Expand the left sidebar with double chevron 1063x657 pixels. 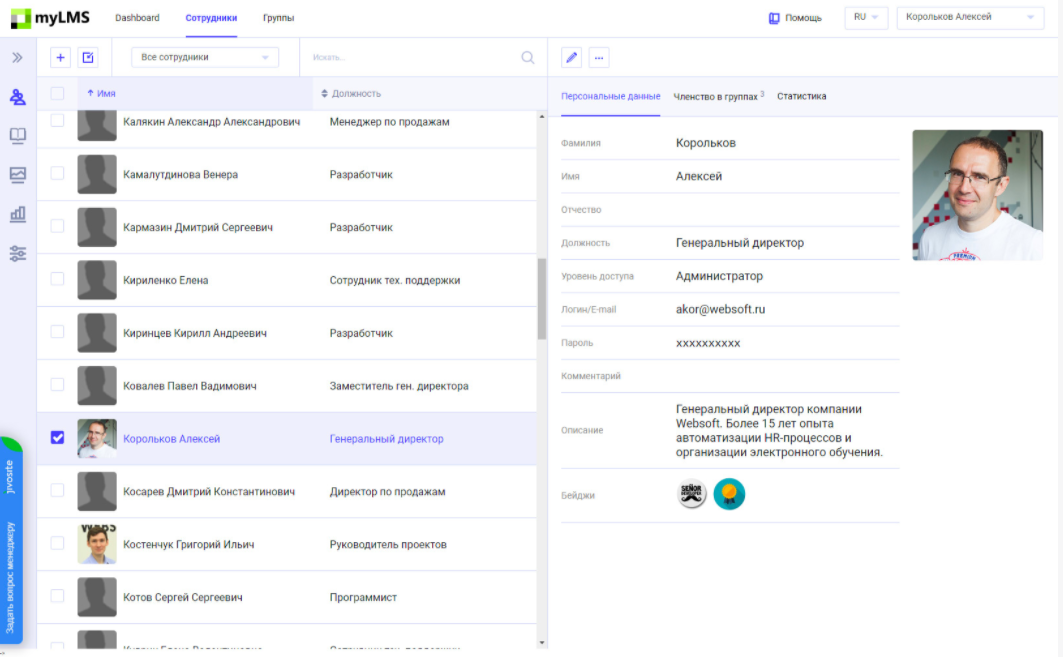[x=17, y=58]
